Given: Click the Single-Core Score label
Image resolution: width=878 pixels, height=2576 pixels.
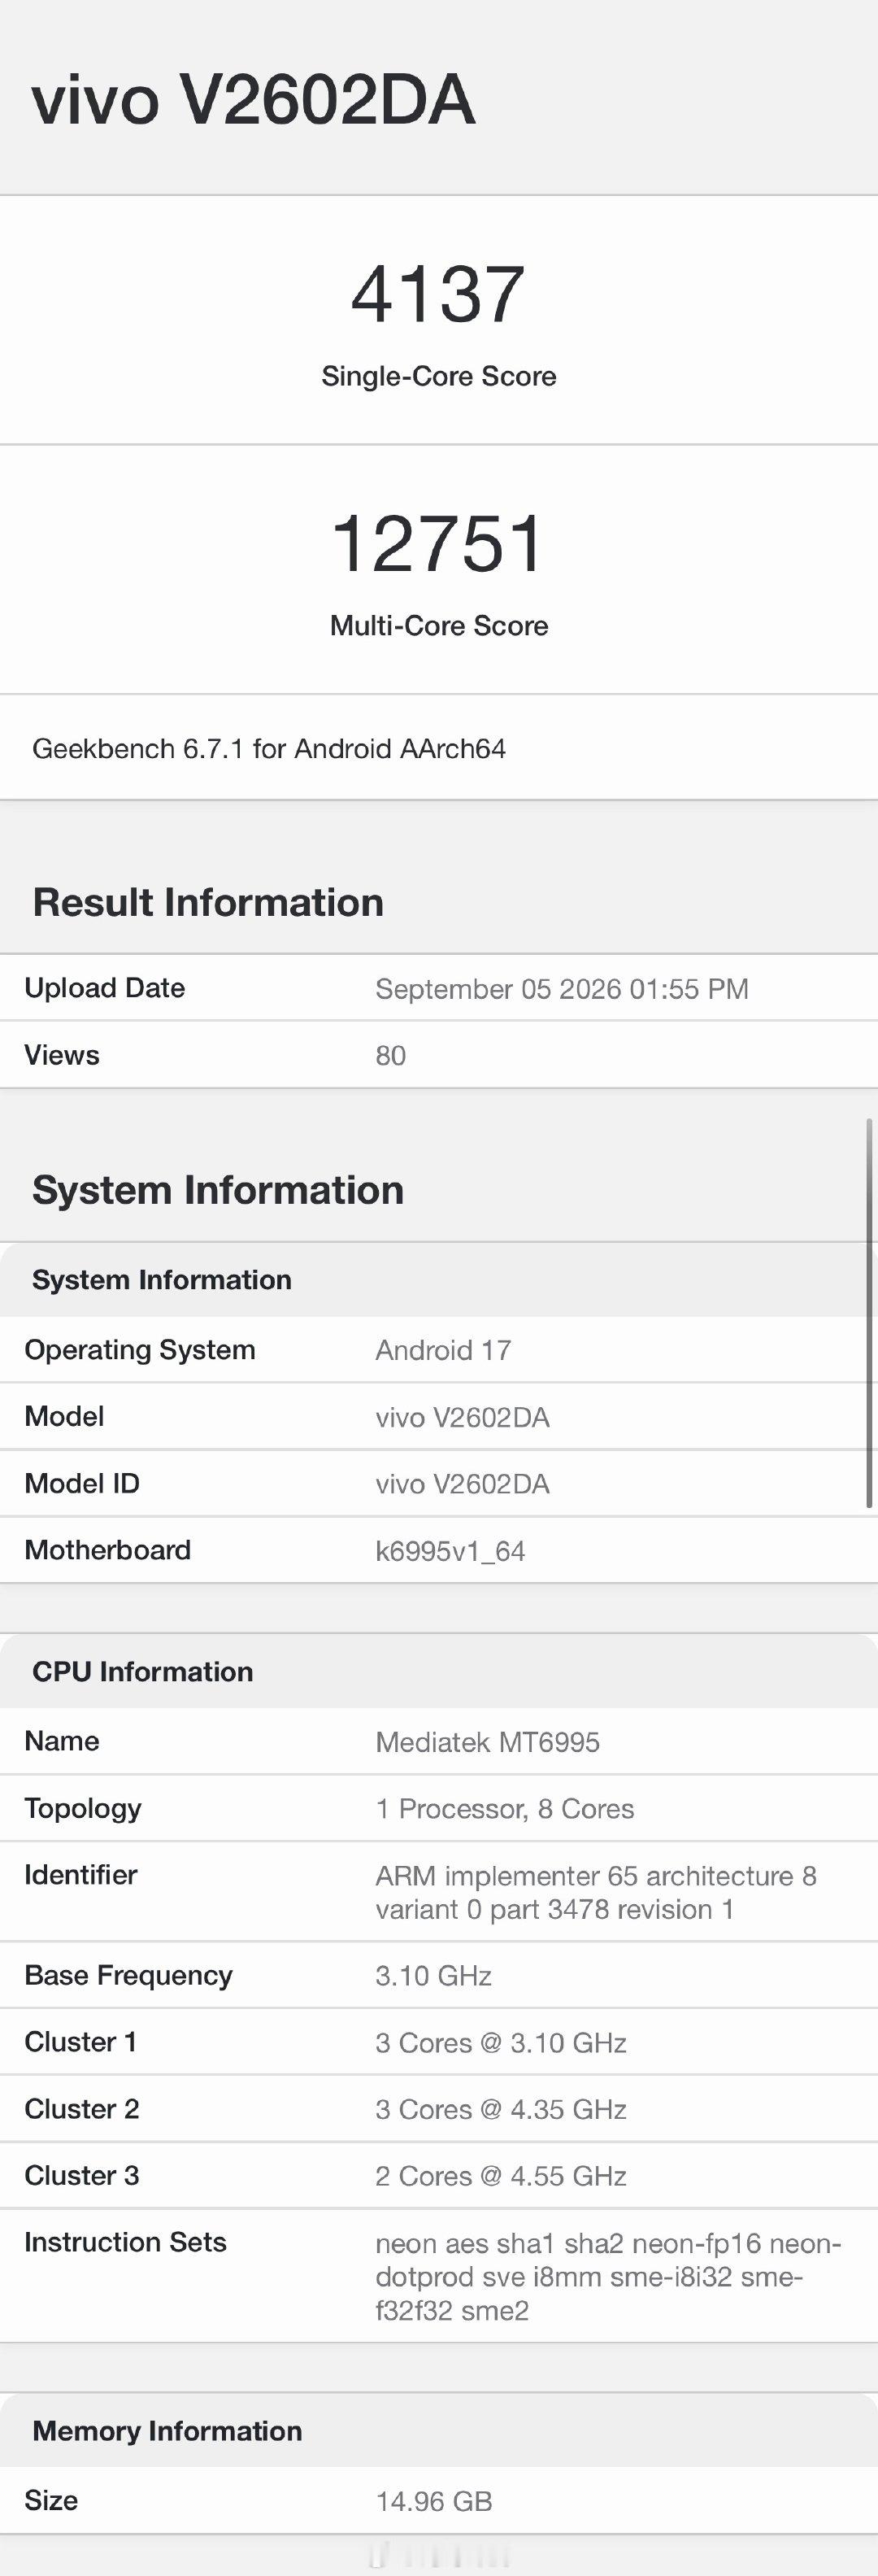Looking at the screenshot, I should pyautogui.click(x=439, y=376).
